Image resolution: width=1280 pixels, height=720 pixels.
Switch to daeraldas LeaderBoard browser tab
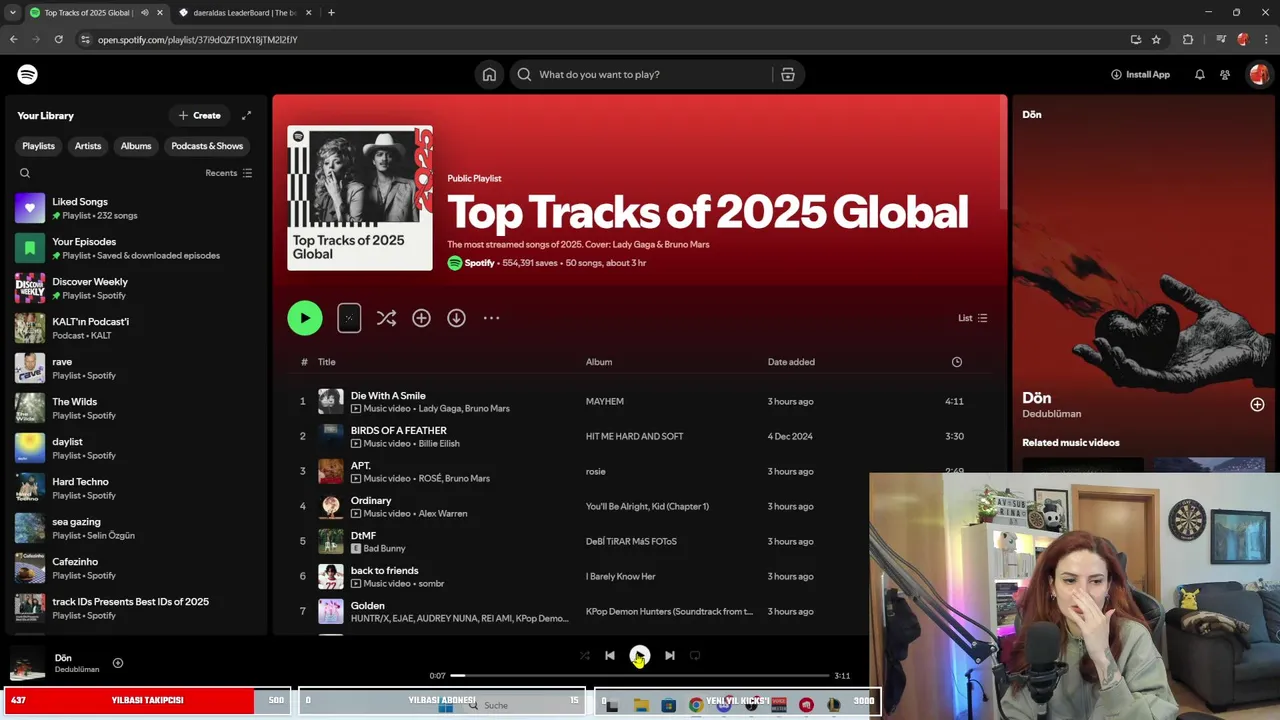point(244,13)
